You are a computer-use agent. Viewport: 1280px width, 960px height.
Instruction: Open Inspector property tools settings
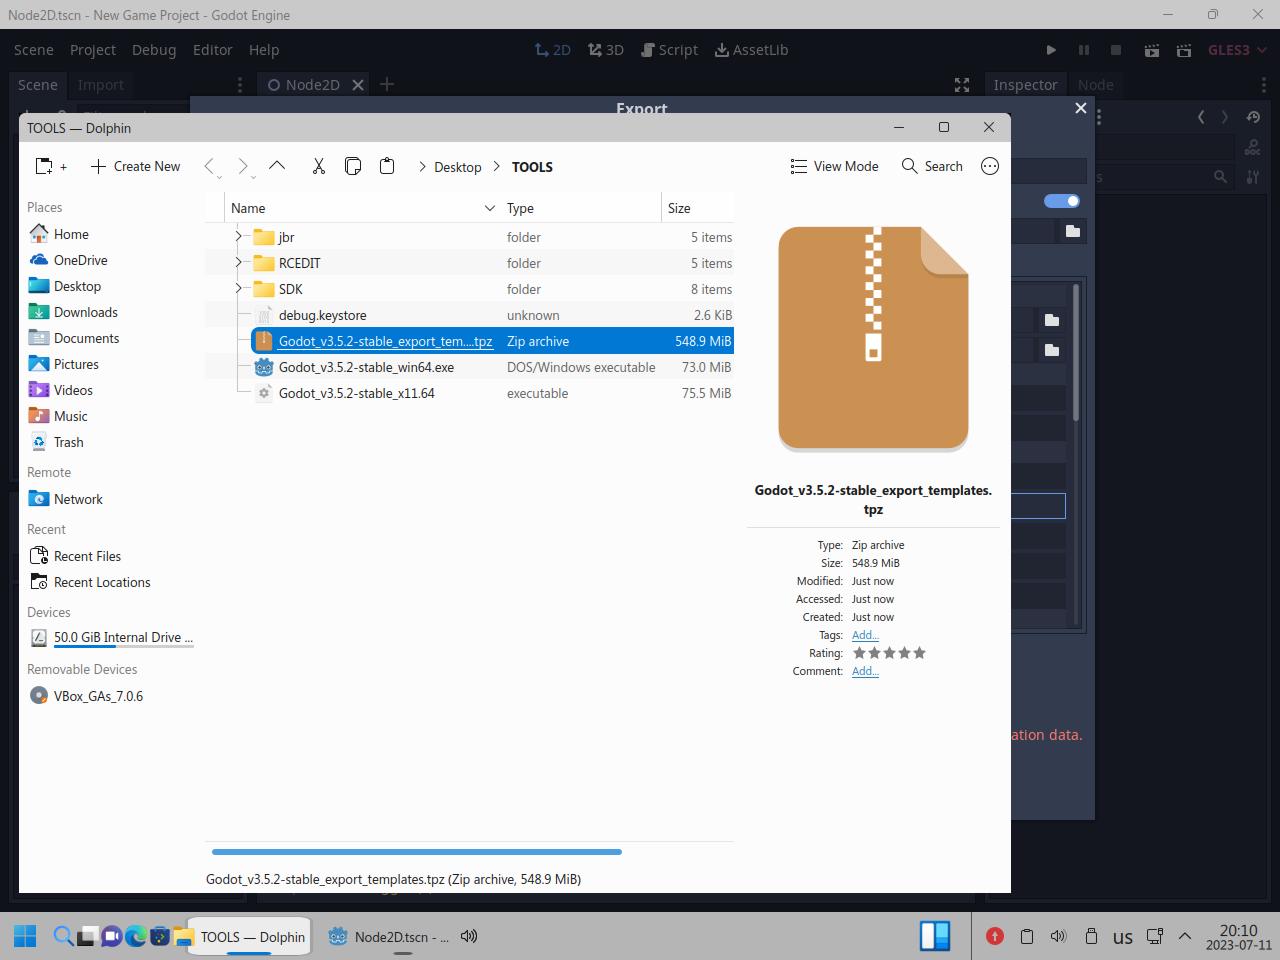(1253, 177)
